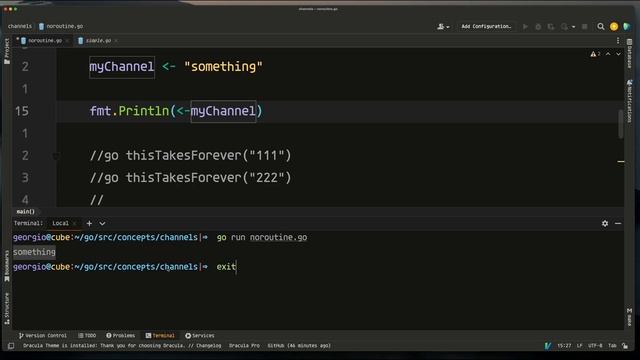Image resolution: width=640 pixels, height=360 pixels.
Task: Click the "something" string literal in code
Action: click(x=223, y=67)
